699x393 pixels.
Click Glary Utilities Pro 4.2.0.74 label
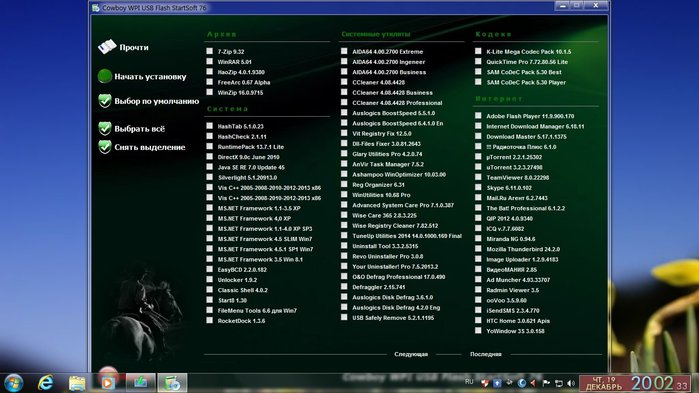point(387,154)
